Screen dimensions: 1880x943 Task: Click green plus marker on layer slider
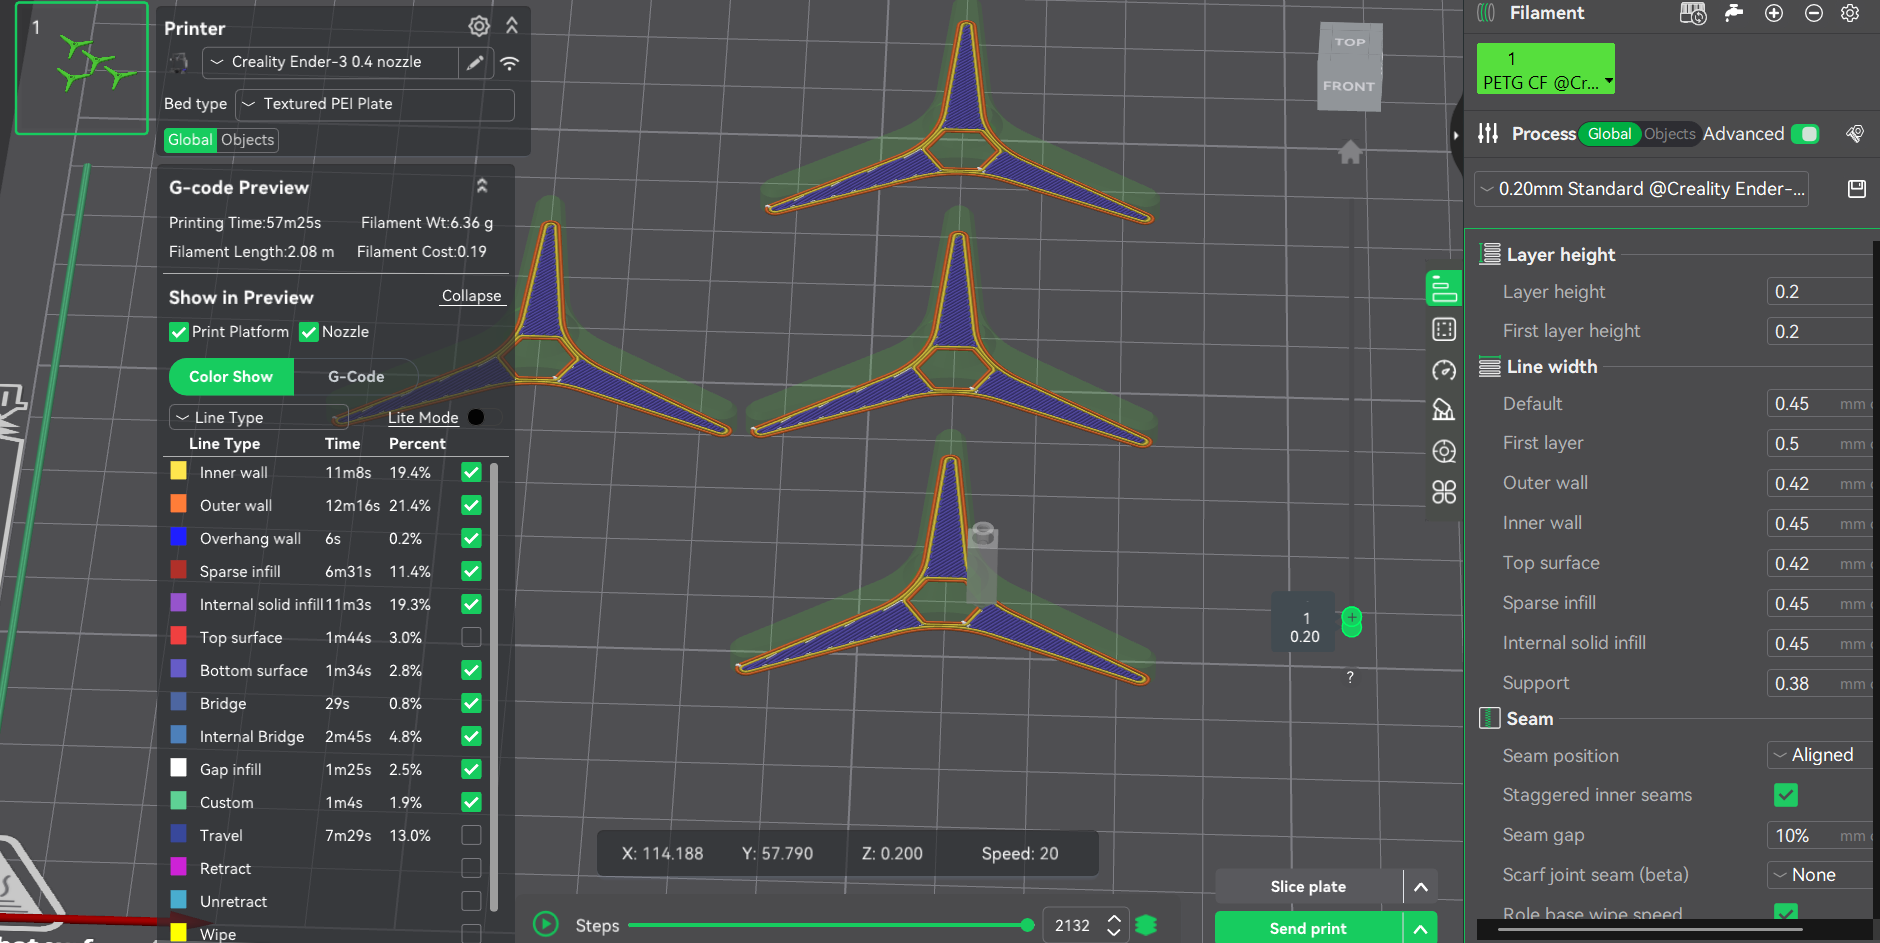click(1352, 617)
